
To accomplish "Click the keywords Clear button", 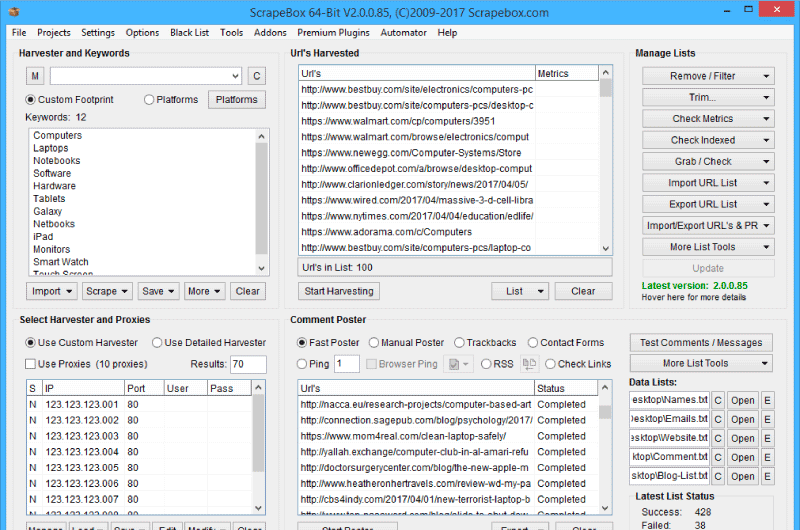I will click(x=247, y=291).
